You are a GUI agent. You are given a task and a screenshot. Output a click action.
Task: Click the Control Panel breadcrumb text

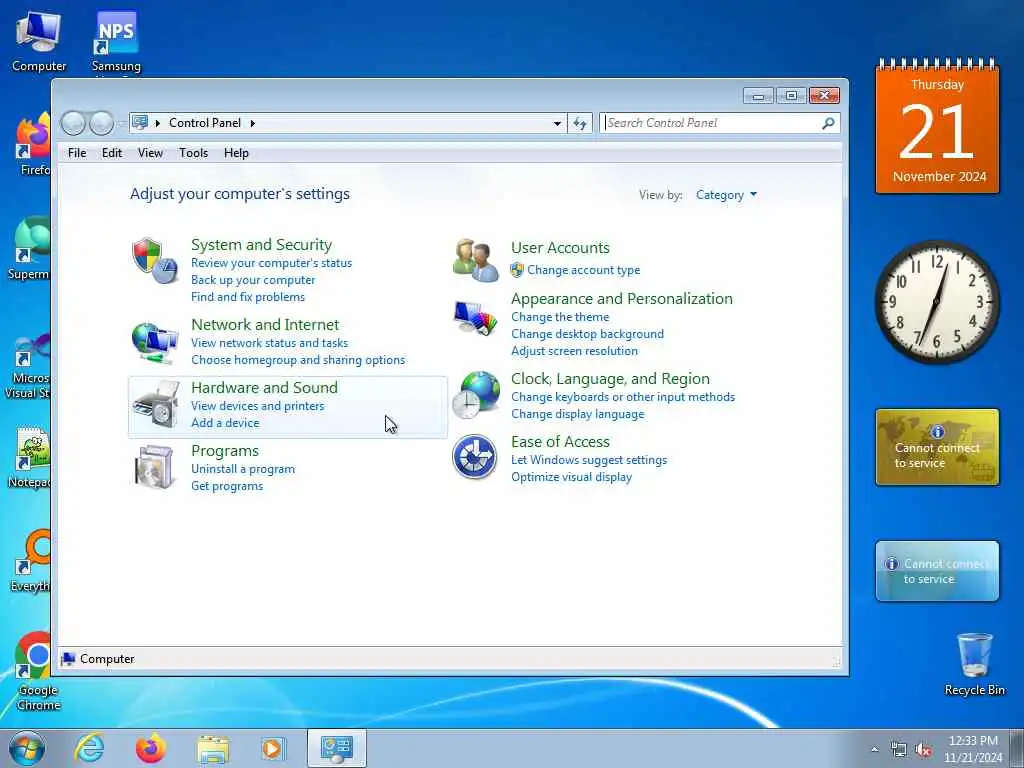pyautogui.click(x=205, y=123)
